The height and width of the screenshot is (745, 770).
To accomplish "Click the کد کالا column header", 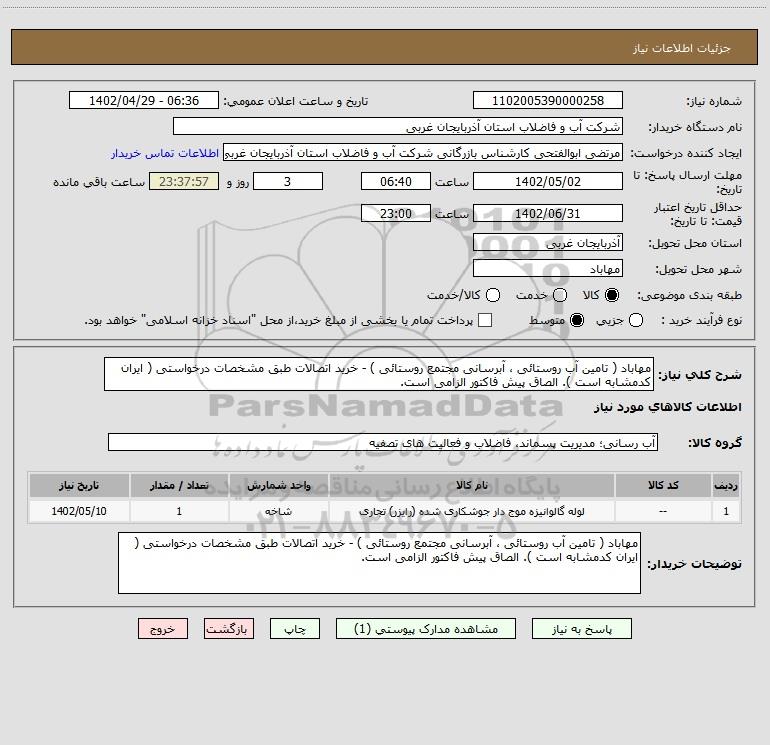I will pos(663,485).
